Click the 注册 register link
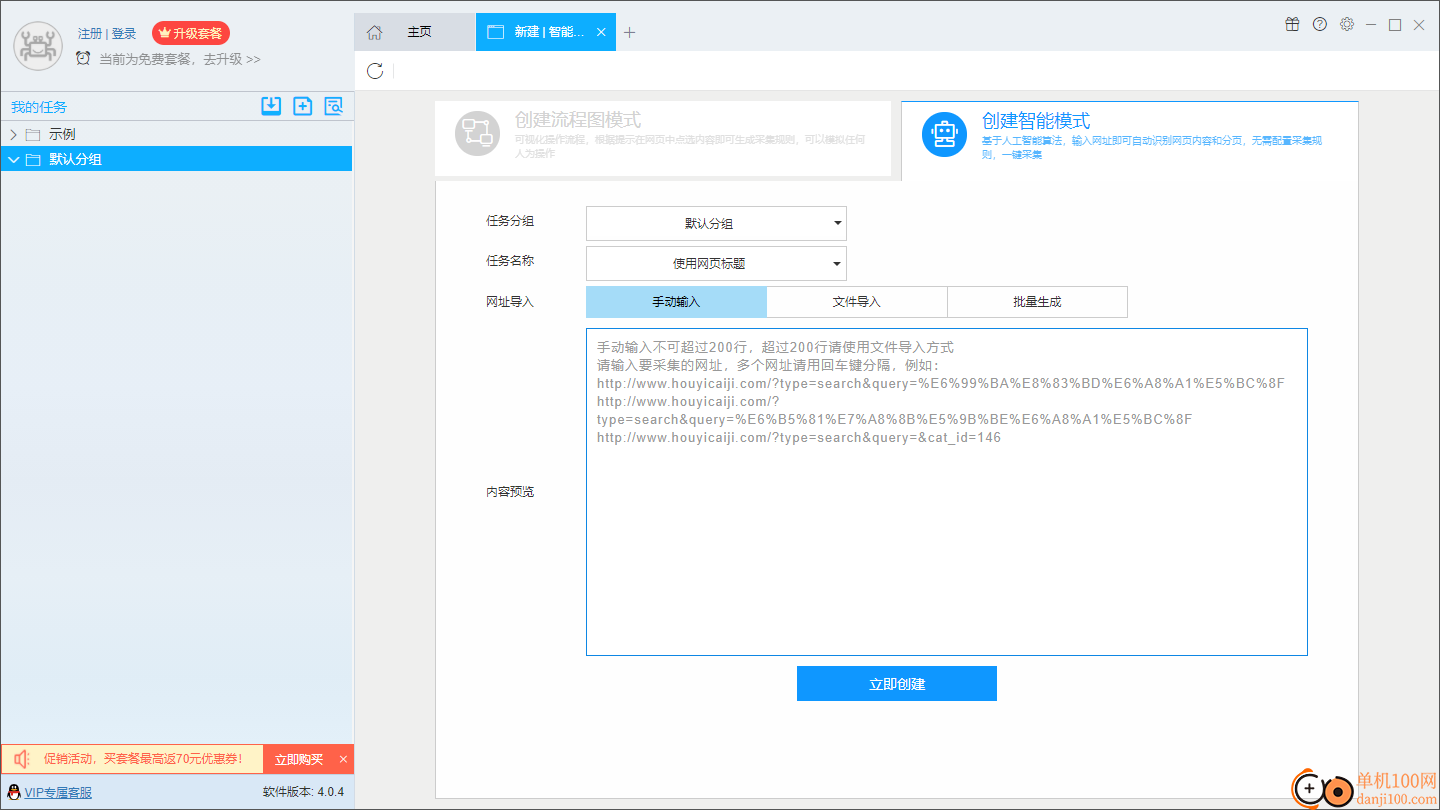 (x=90, y=34)
